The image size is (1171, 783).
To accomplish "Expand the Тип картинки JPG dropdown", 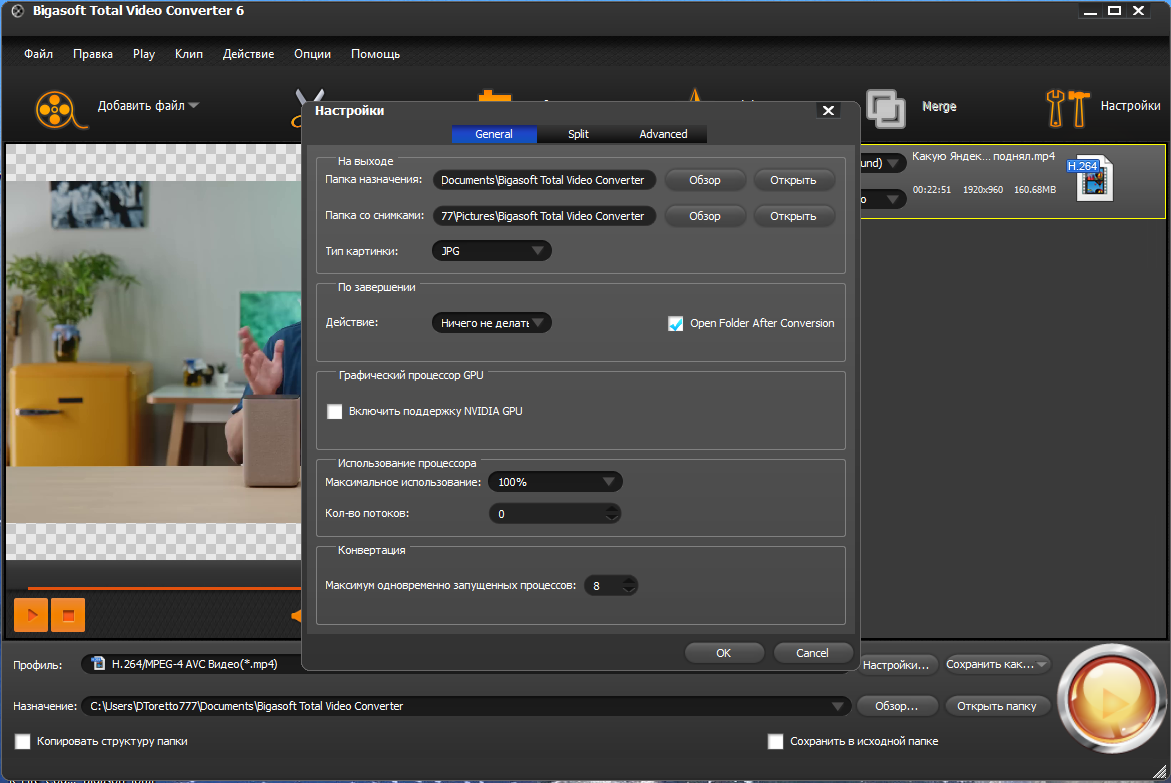I will pyautogui.click(x=491, y=251).
